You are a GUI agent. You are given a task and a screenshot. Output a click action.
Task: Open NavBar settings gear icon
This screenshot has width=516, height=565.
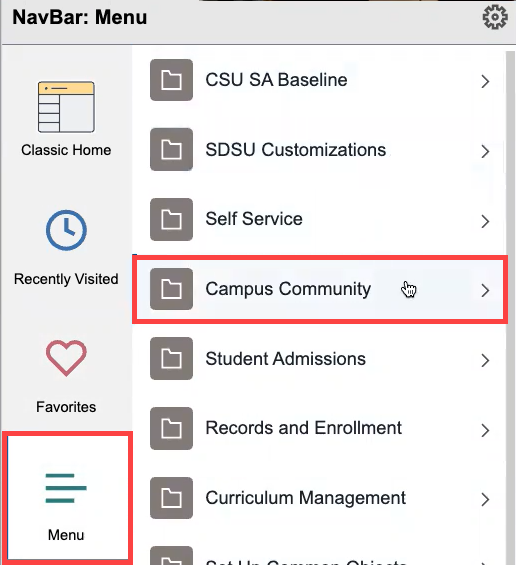click(495, 17)
